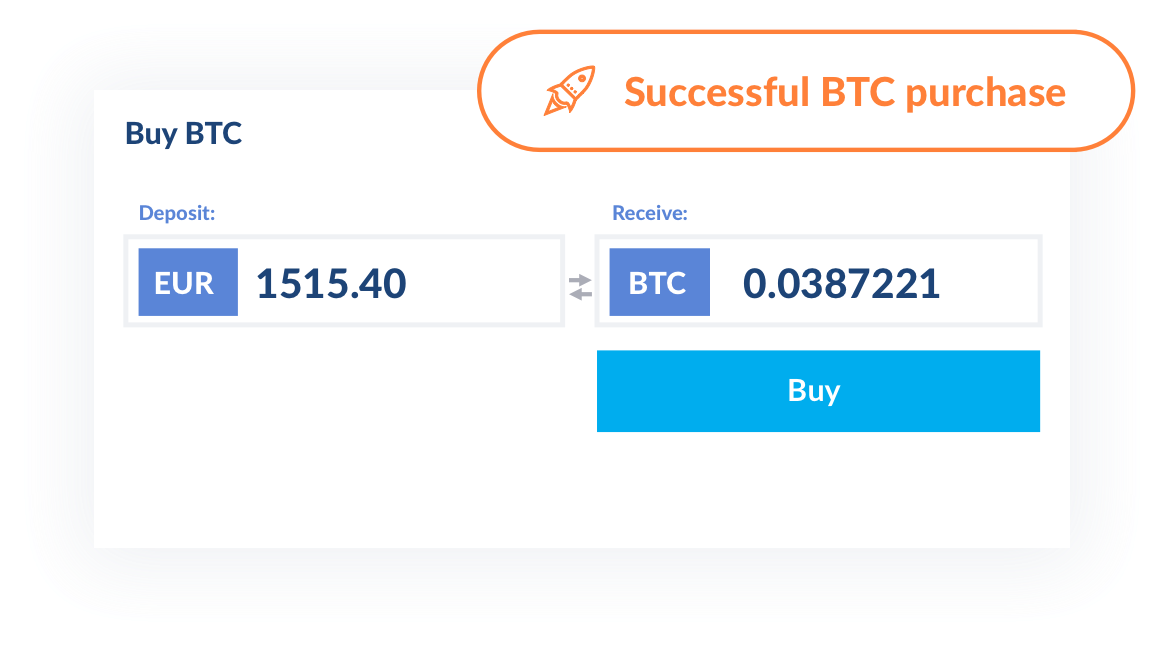Click the Buy button
This screenshot has height=645, width=1163.
817,391
